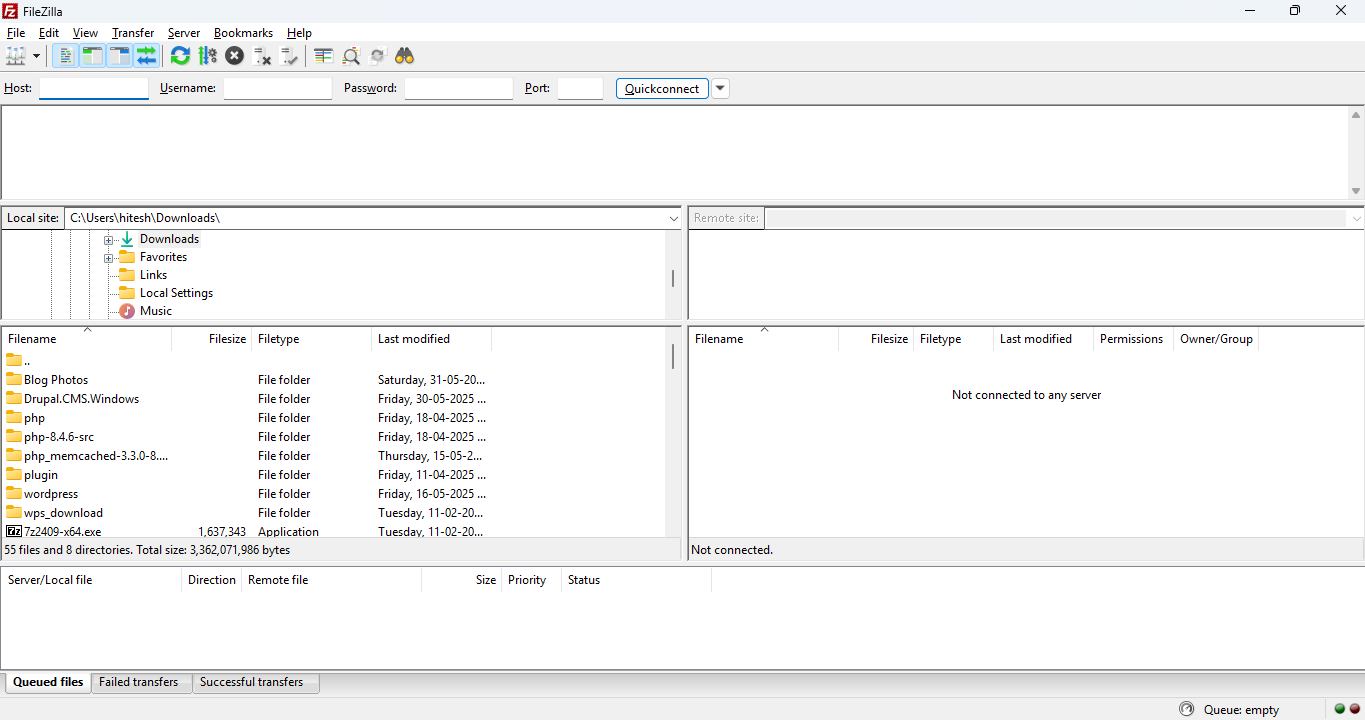The height and width of the screenshot is (720, 1365).
Task: Sort remote list by Permissions column
Action: 1133,339
